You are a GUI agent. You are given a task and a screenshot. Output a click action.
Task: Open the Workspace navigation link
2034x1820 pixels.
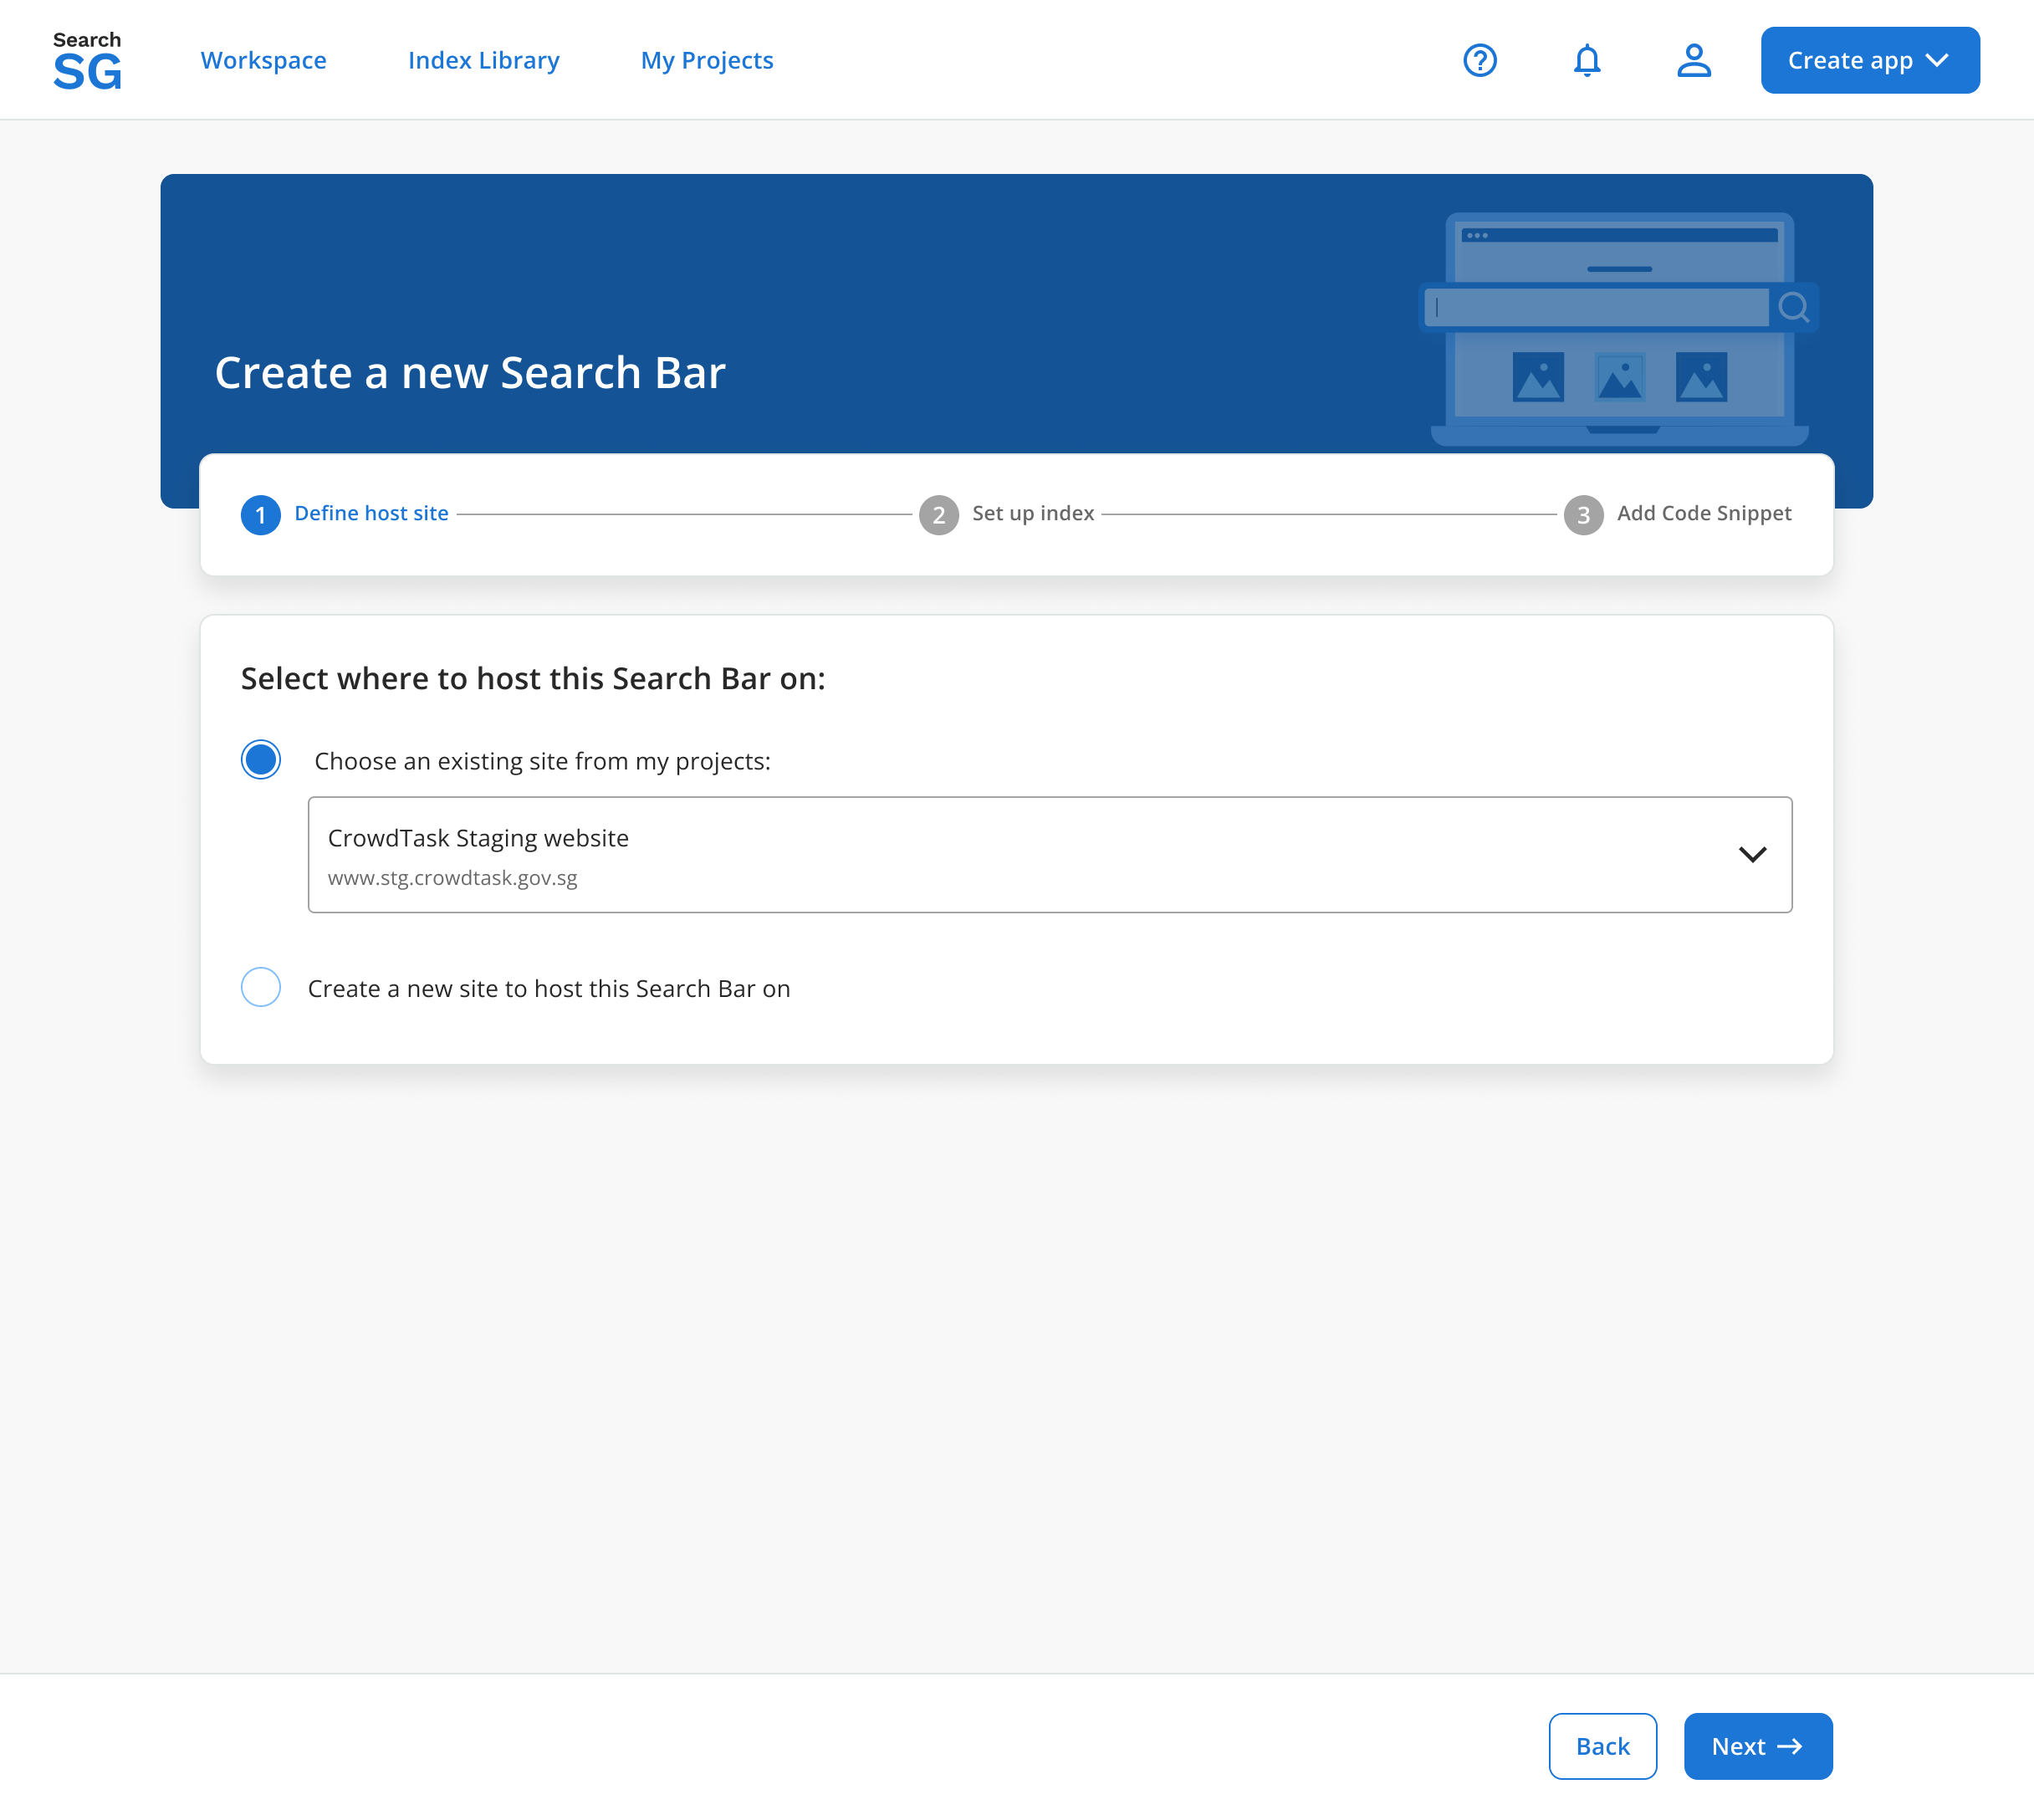263,60
